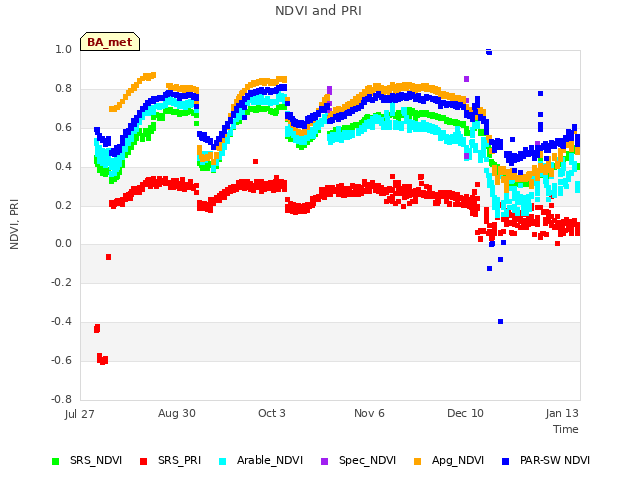The height and width of the screenshot is (480, 640).
Task: Select the PAR-SW NDVI legend label
Action: pos(555,460)
